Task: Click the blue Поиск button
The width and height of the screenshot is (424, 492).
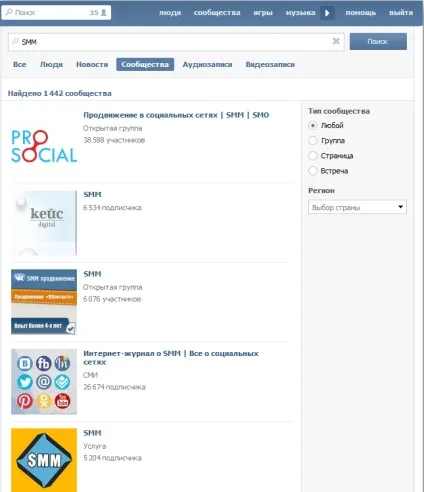Action: pyautogui.click(x=378, y=41)
